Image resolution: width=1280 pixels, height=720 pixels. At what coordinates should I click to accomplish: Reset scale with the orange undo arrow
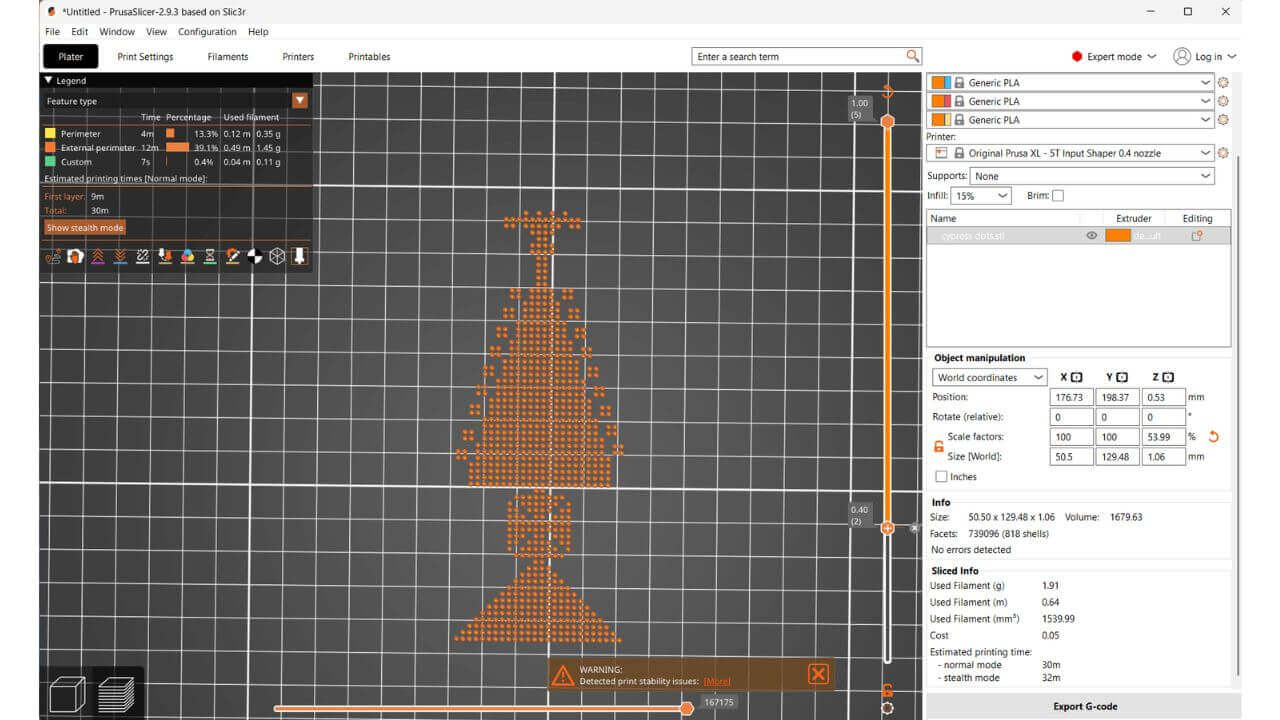(x=1214, y=437)
